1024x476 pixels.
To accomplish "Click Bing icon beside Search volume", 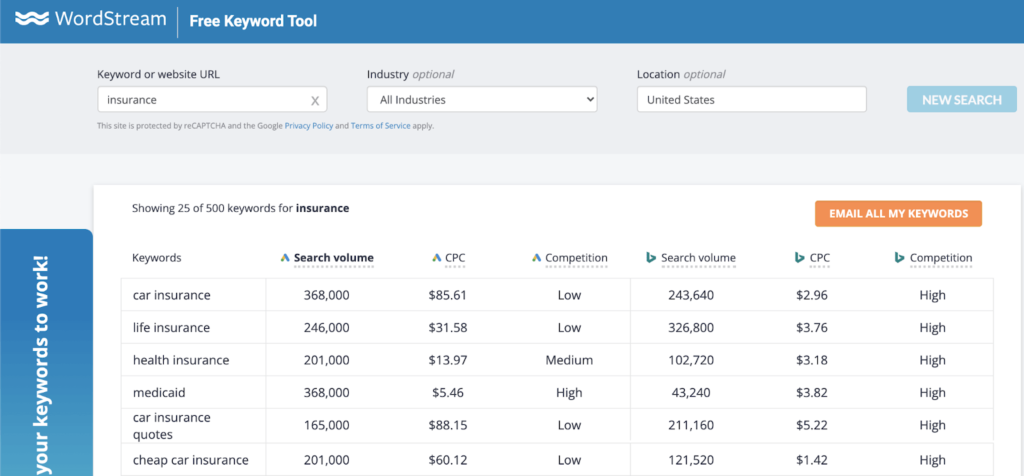I will pyautogui.click(x=651, y=258).
